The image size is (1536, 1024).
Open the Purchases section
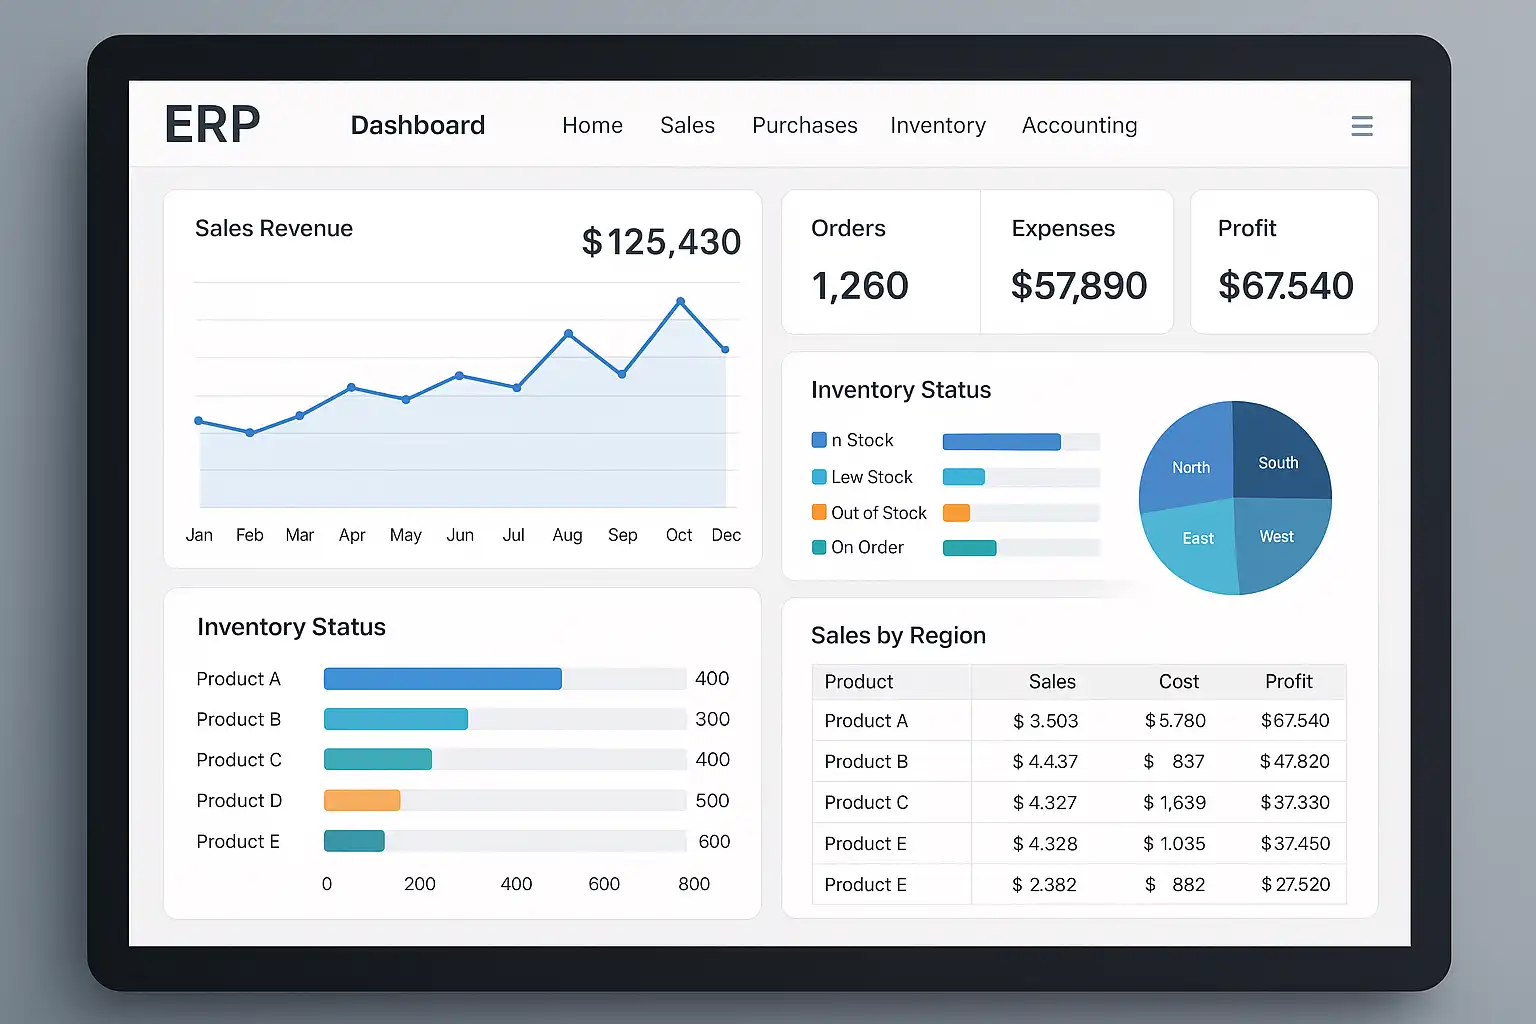click(804, 125)
